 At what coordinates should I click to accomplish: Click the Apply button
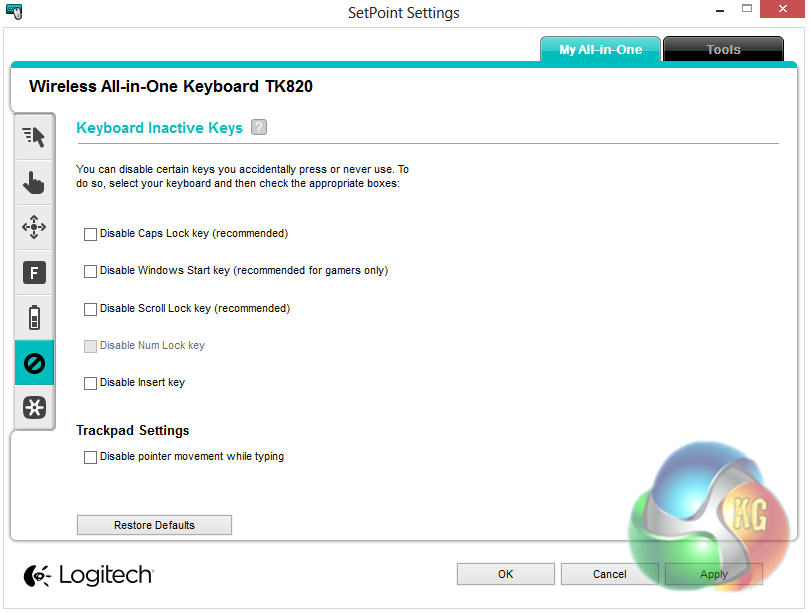pos(714,574)
